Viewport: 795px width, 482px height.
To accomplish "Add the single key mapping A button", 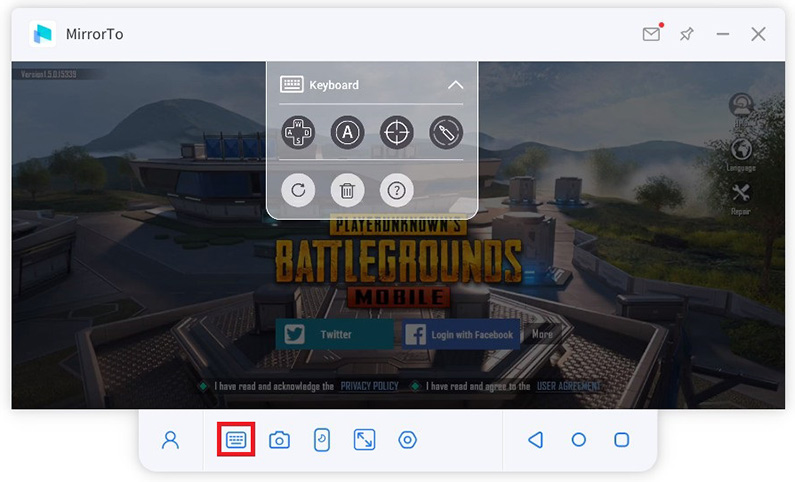I will point(347,132).
